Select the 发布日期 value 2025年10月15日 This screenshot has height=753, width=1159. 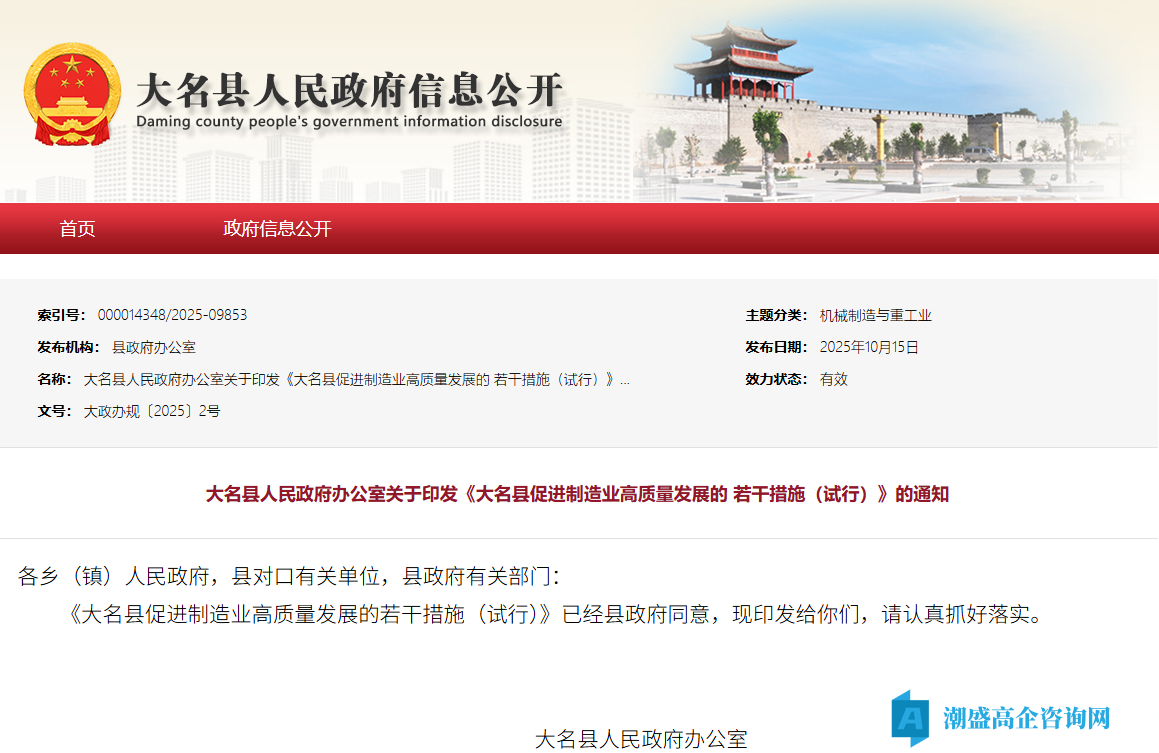tap(872, 347)
